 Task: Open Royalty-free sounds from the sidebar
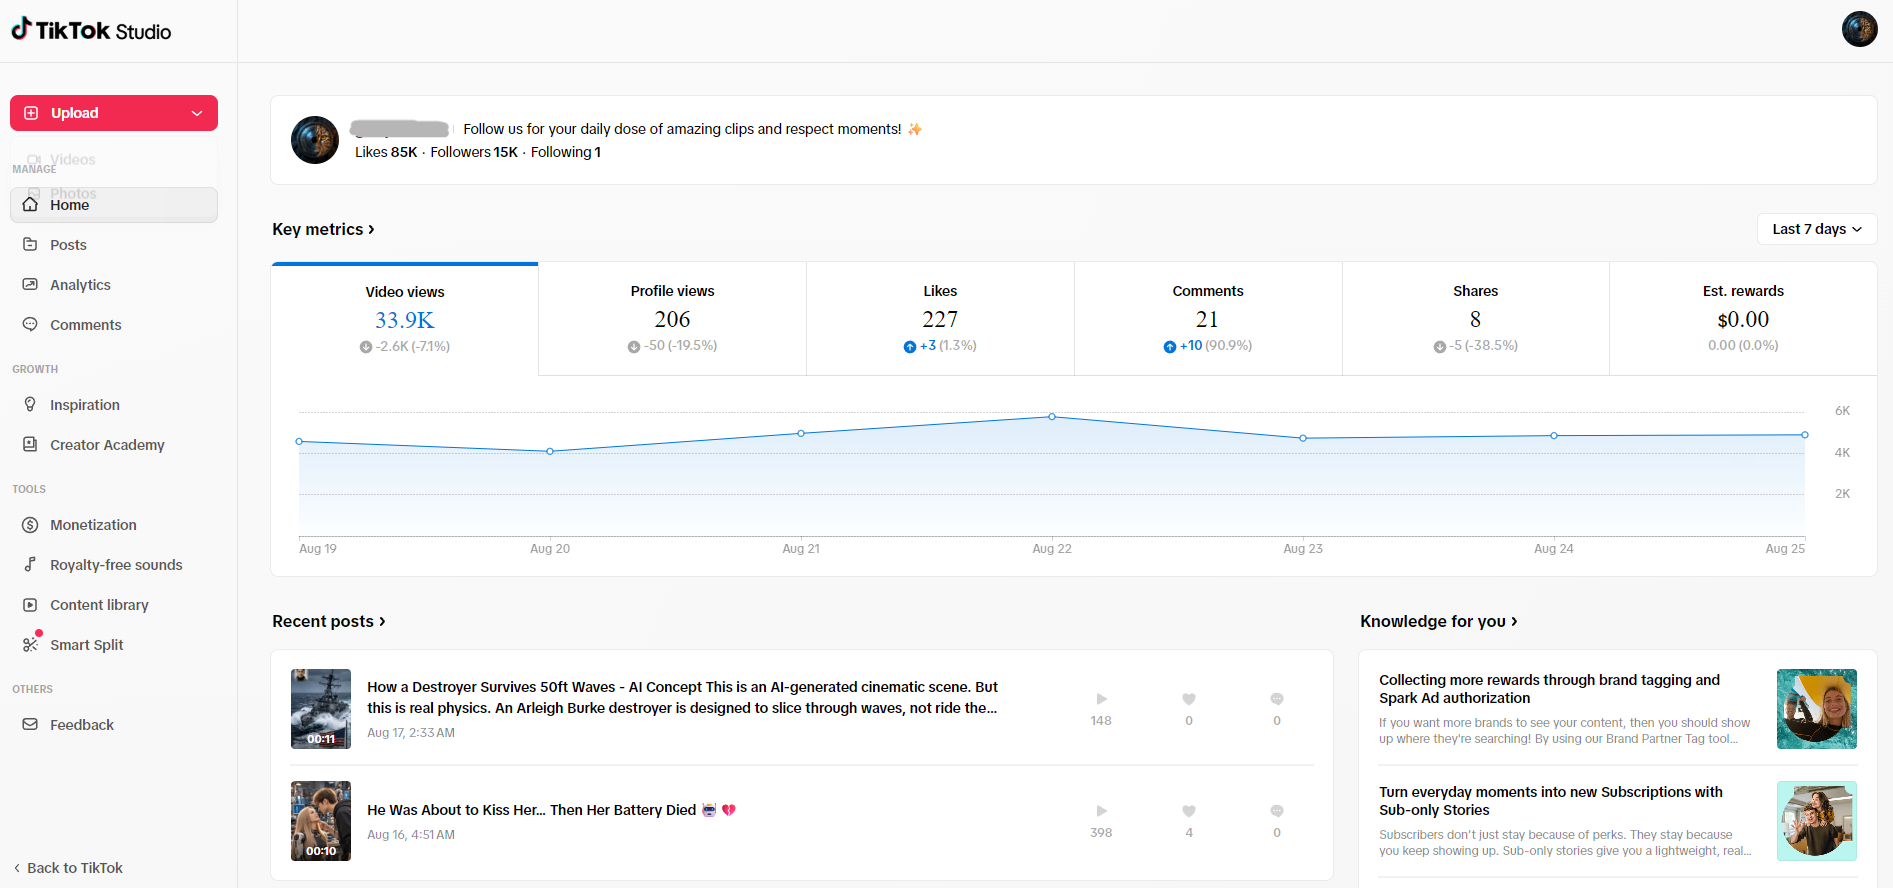[x=114, y=565]
